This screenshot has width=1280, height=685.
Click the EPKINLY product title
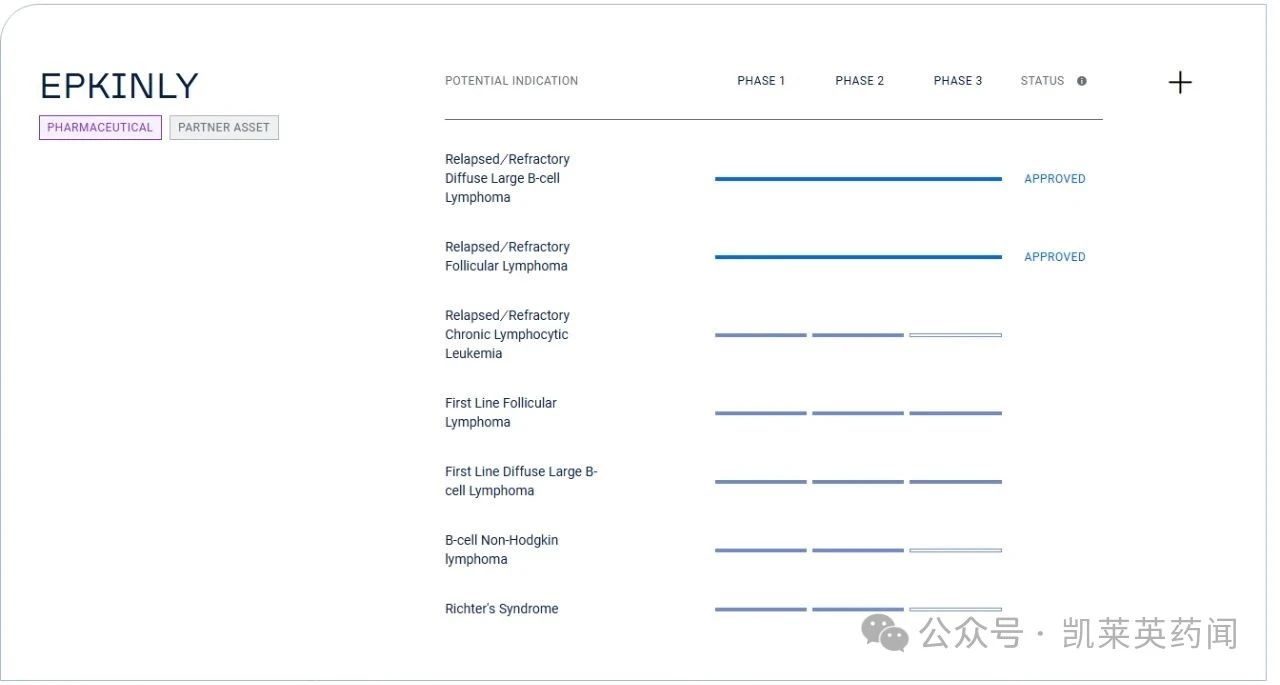pos(119,86)
